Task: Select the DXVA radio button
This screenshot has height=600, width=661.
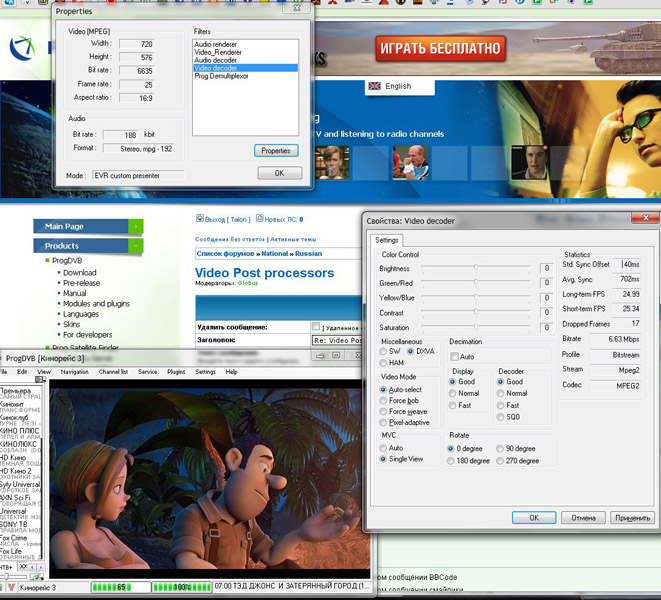Action: (411, 351)
